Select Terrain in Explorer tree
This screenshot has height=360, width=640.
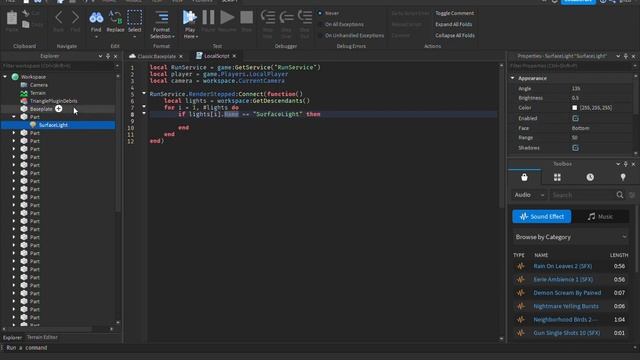[x=38, y=93]
